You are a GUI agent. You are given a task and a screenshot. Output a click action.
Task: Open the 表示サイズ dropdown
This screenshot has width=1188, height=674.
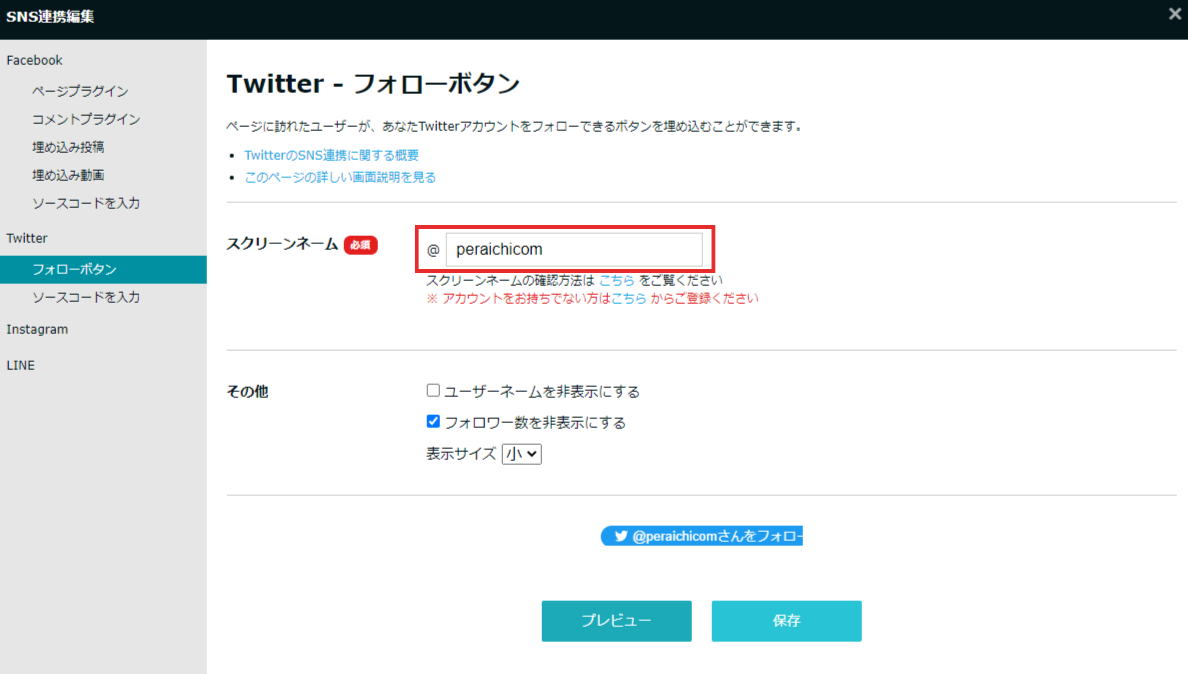coord(521,453)
